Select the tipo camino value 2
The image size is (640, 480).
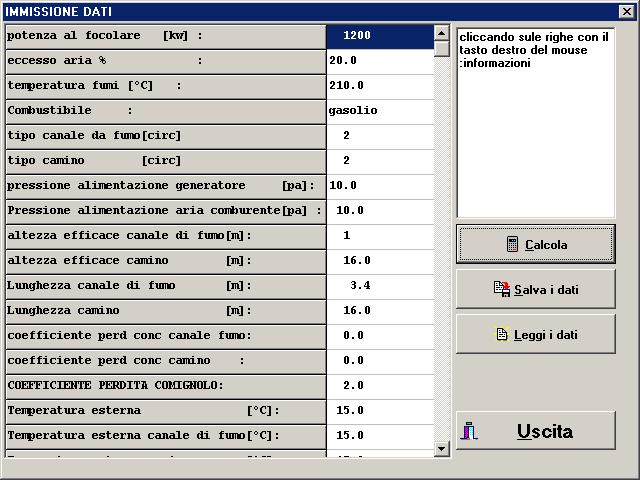coord(380,161)
